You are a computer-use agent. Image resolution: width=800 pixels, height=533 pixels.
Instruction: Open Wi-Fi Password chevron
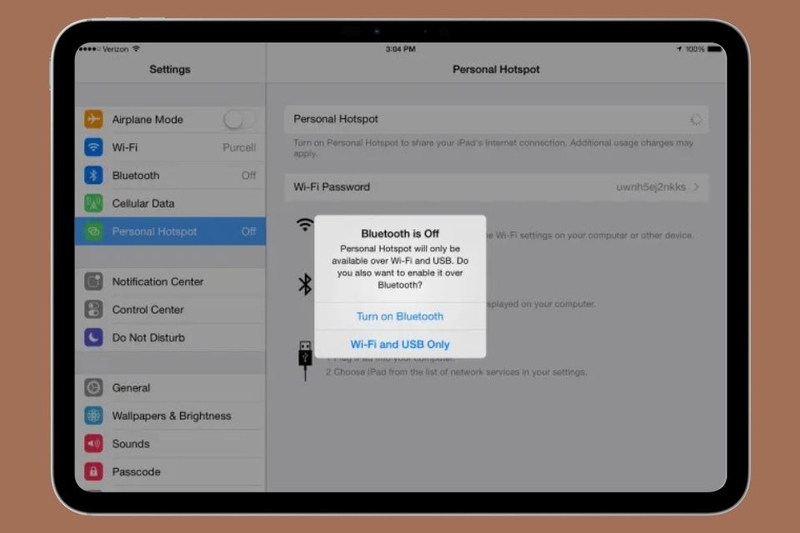point(697,187)
